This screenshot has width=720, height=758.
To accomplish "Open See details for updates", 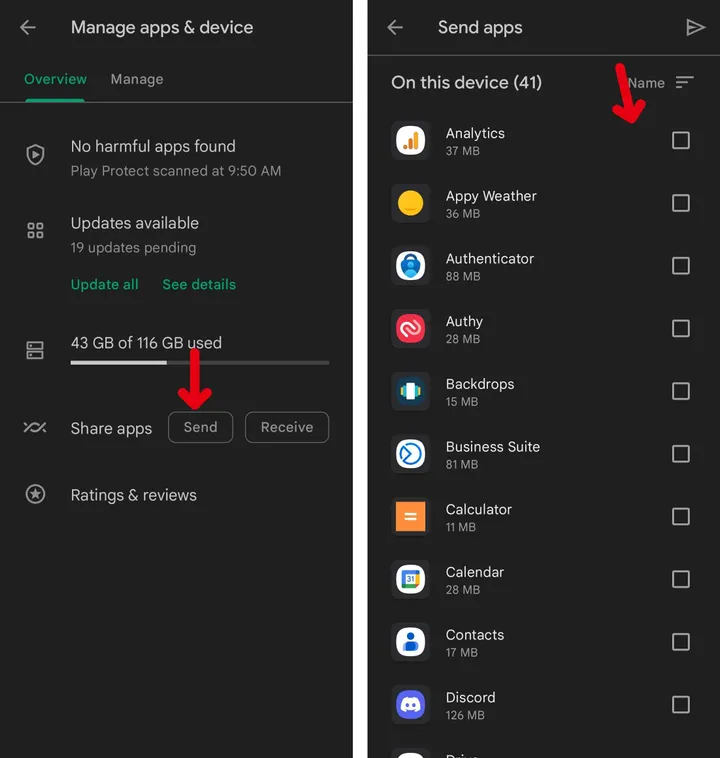I will [199, 284].
